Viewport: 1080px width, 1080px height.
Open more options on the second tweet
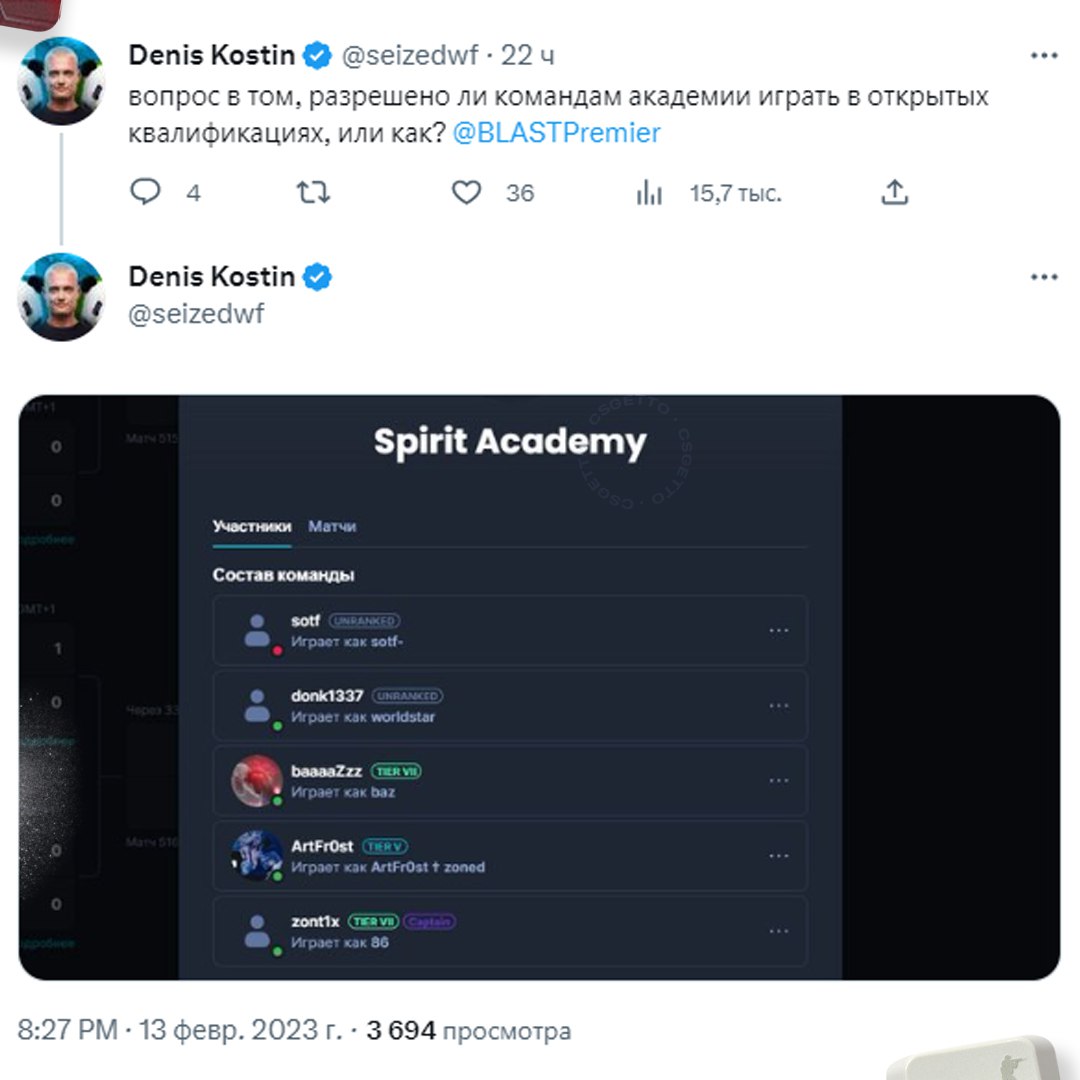(x=1043, y=278)
